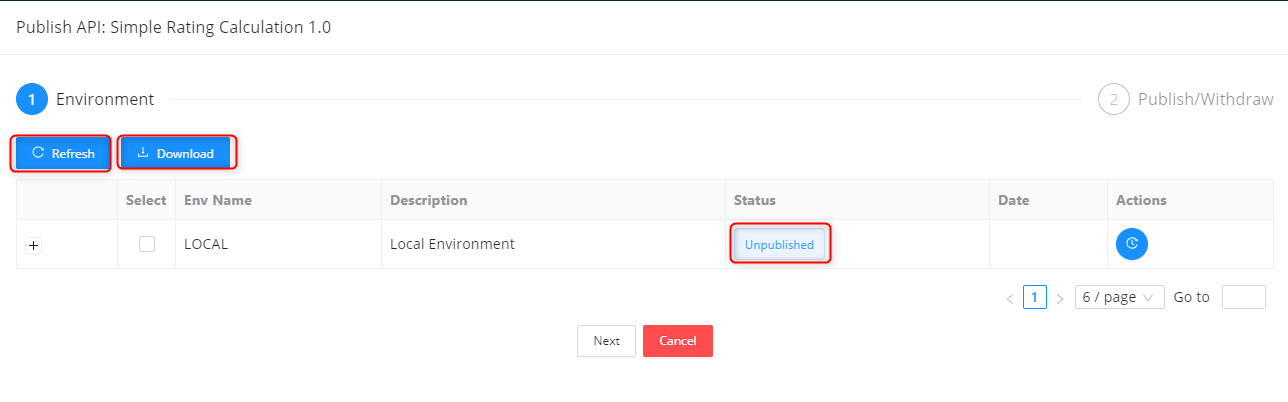Viewport: 1288px width, 402px height.
Task: Select step 1 Environment circle
Action: point(32,100)
